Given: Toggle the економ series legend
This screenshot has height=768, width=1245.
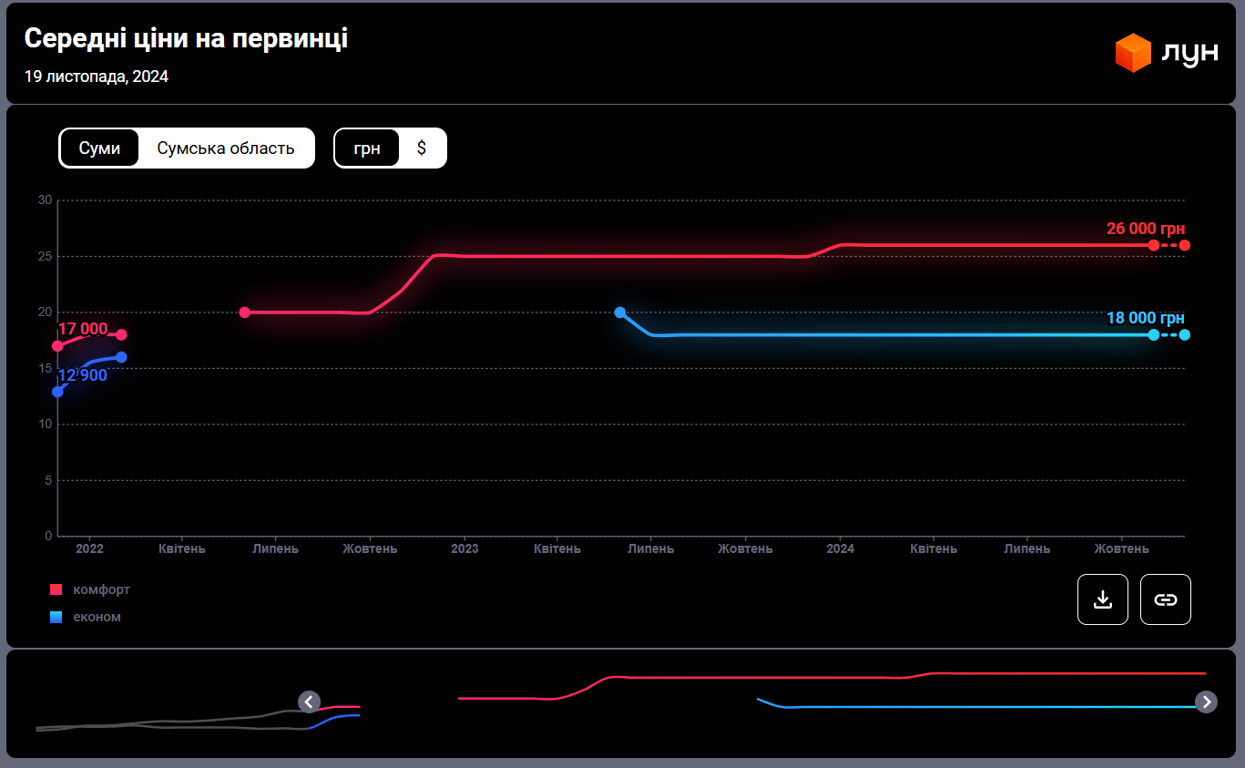Looking at the screenshot, I should pyautogui.click(x=97, y=617).
